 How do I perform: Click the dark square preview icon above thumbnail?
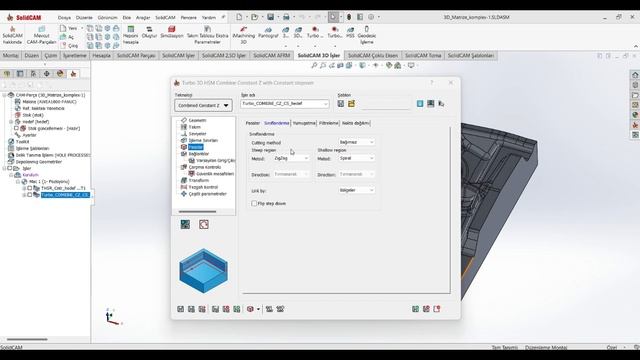185,224
